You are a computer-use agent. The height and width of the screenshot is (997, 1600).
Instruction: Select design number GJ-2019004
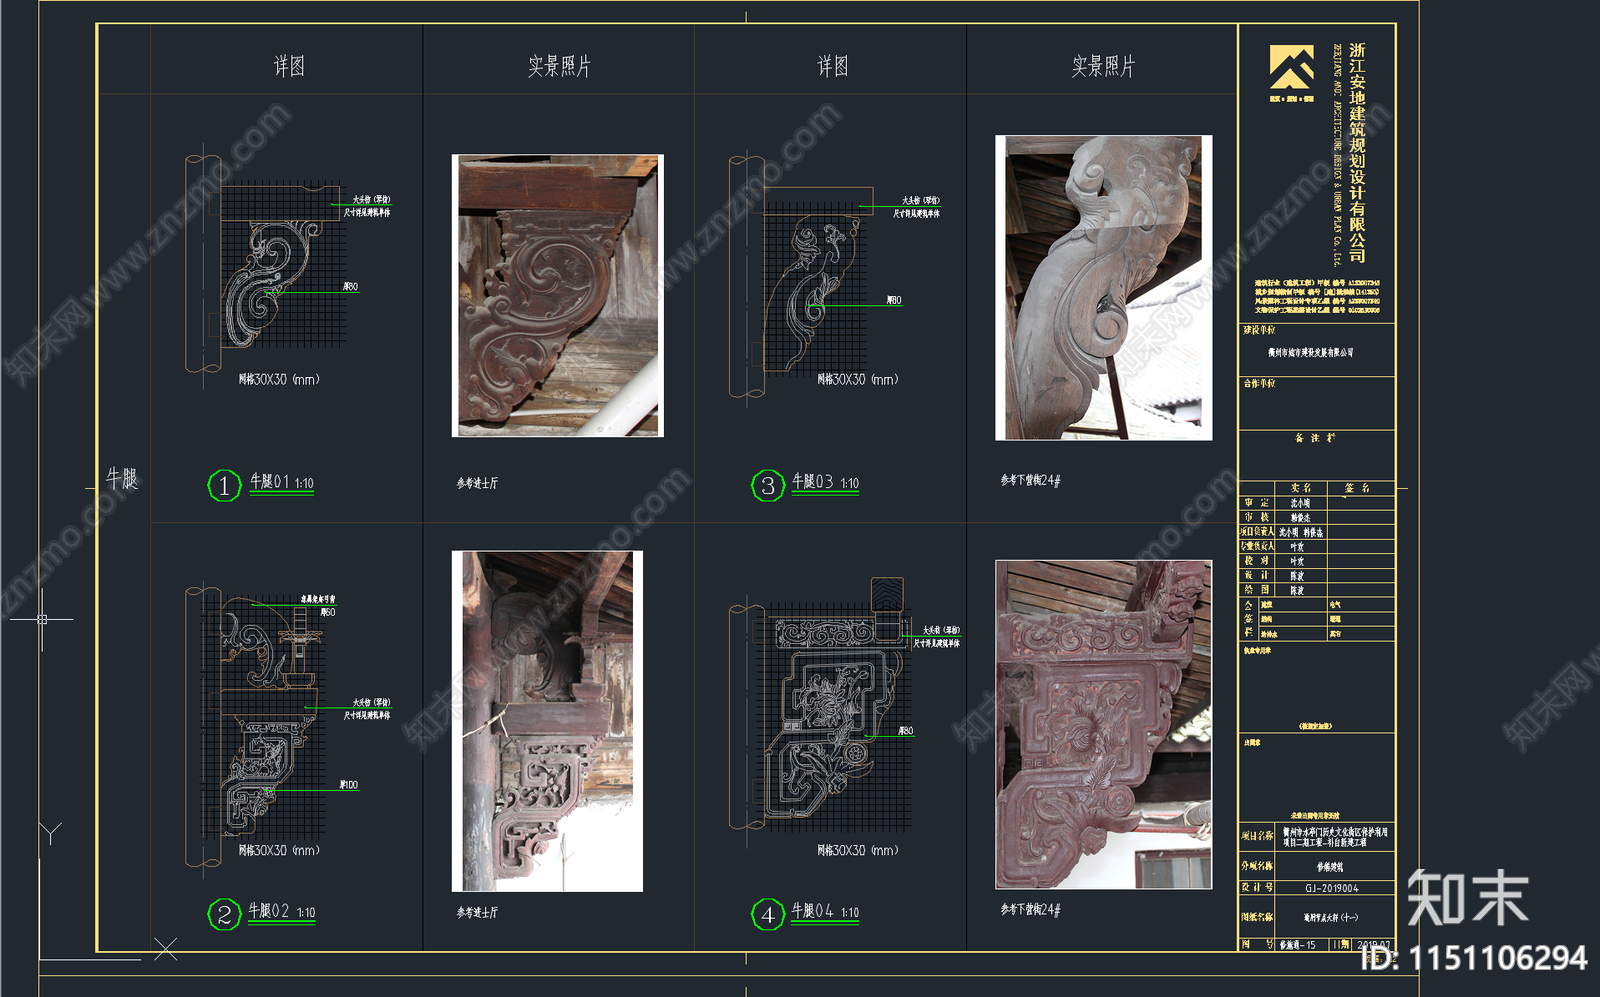coord(1331,888)
